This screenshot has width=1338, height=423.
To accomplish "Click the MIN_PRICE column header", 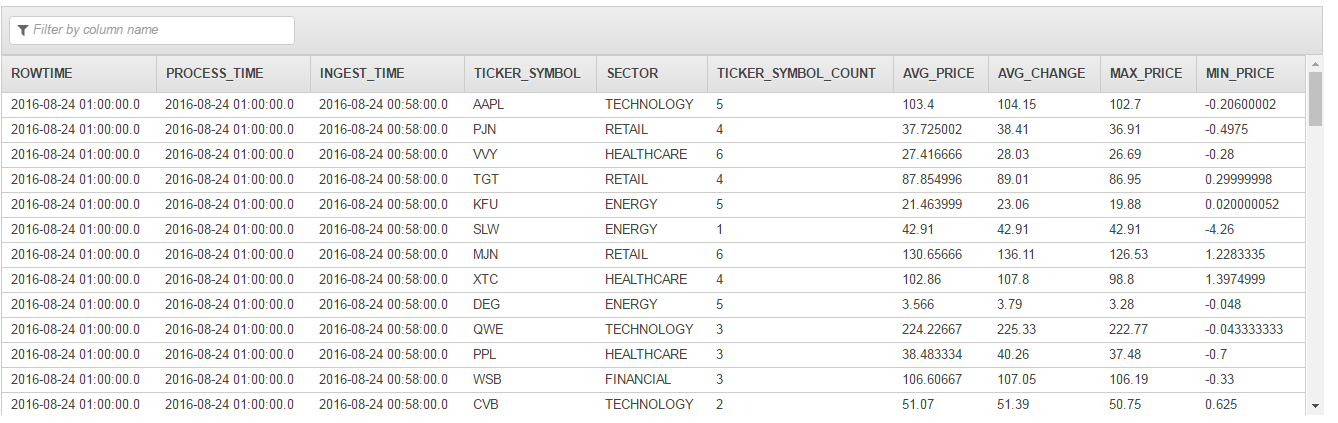I will click(x=1251, y=73).
